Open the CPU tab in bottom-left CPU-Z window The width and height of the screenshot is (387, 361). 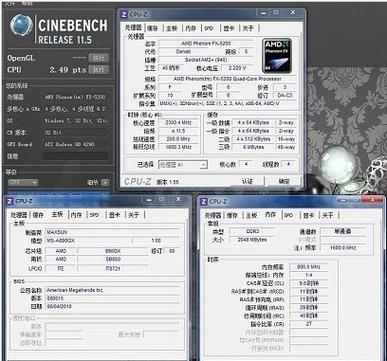18,215
